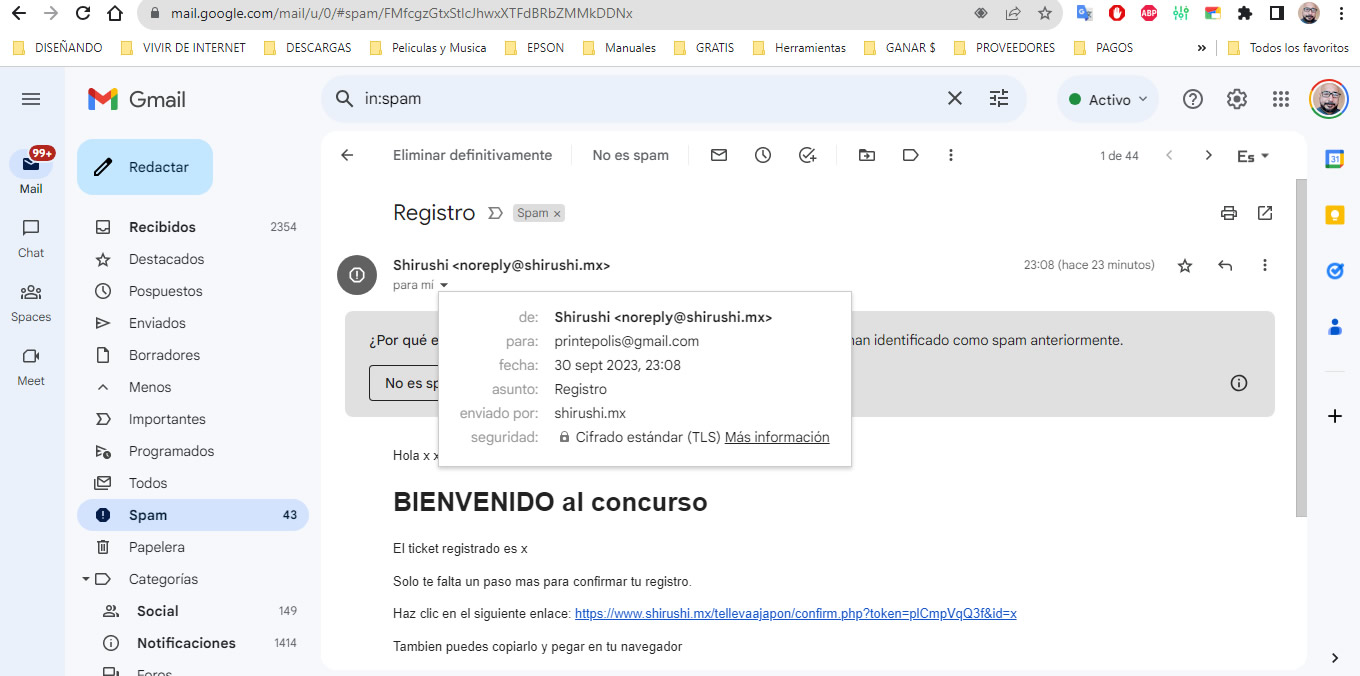Star the Shirushi email
This screenshot has width=1360, height=676.
coord(1185,265)
